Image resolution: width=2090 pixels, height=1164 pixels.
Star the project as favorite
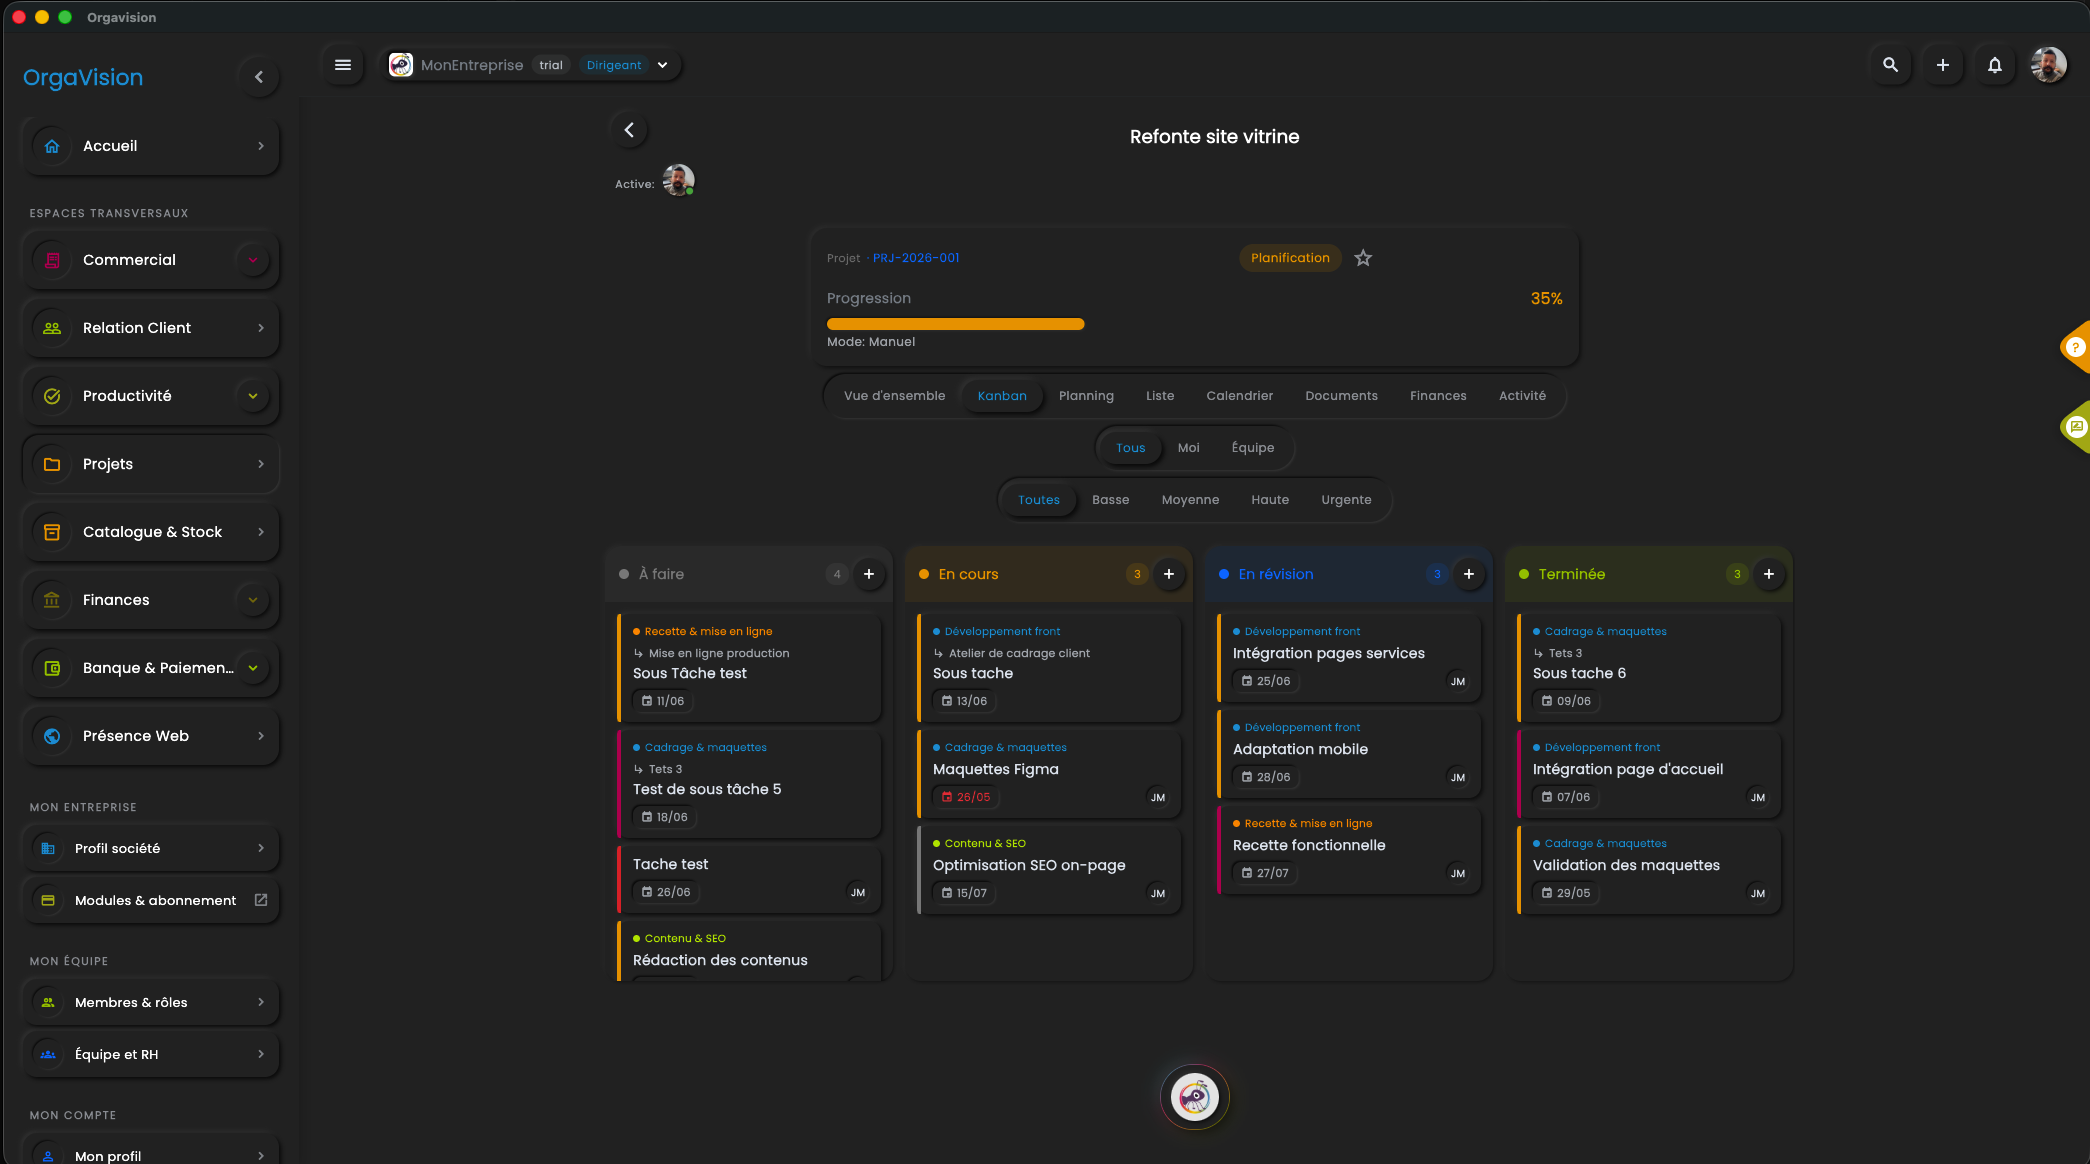click(1363, 258)
